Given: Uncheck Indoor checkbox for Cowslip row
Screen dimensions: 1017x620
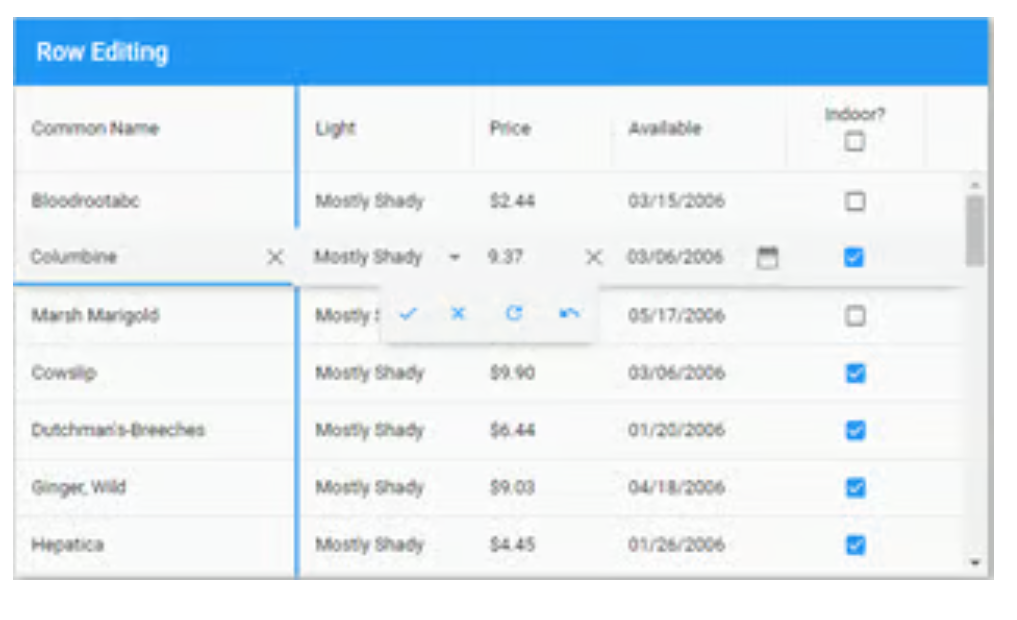Looking at the screenshot, I should (854, 373).
